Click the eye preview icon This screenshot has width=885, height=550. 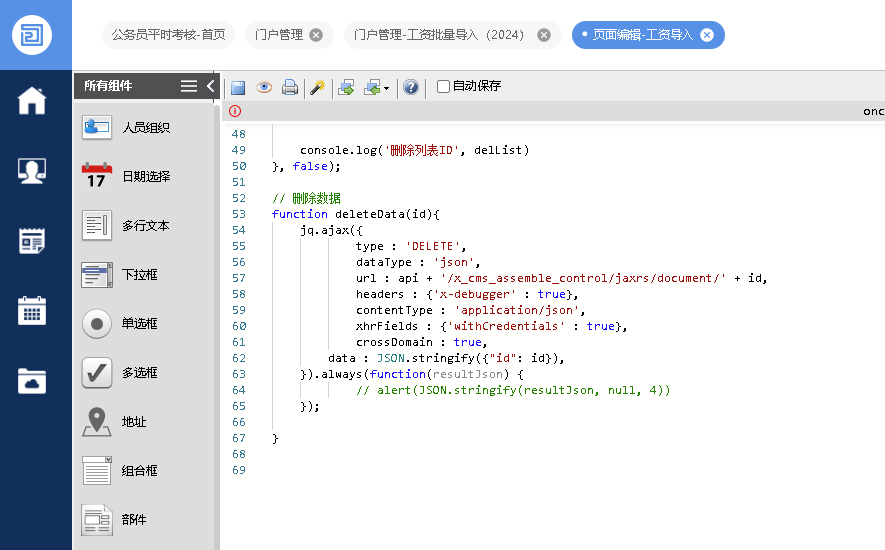point(264,87)
